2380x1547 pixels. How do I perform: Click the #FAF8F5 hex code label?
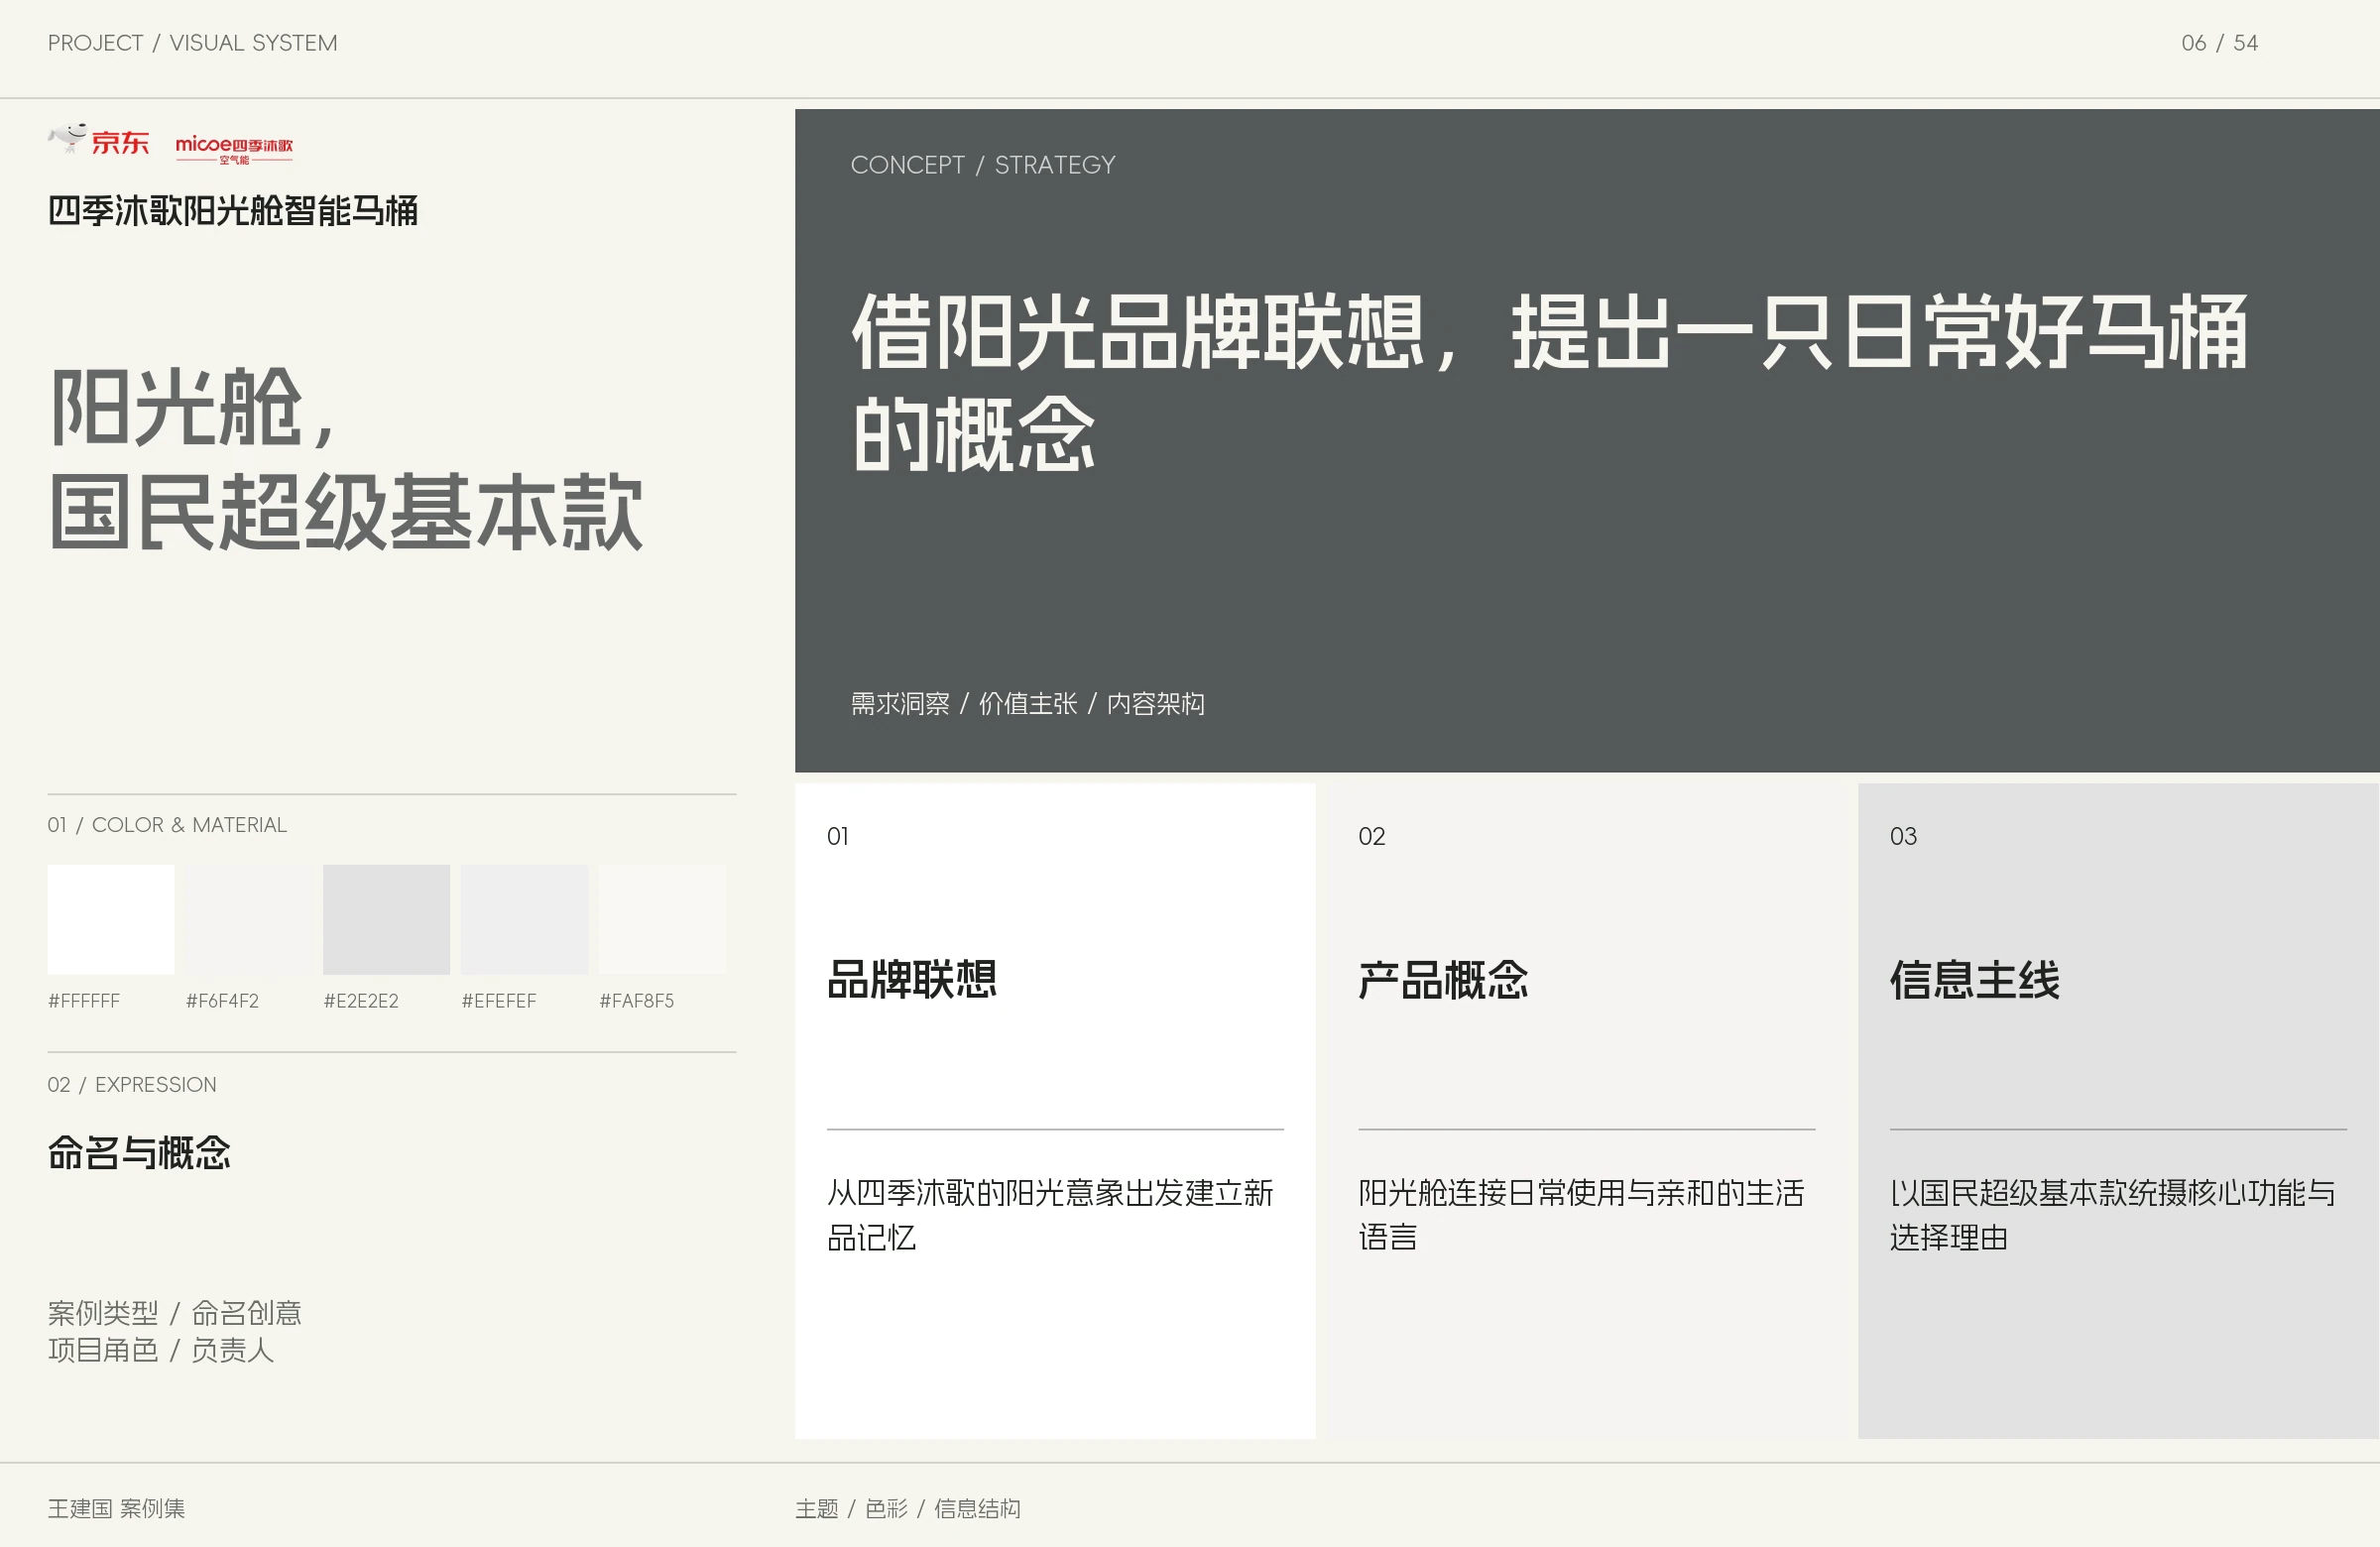click(637, 1001)
